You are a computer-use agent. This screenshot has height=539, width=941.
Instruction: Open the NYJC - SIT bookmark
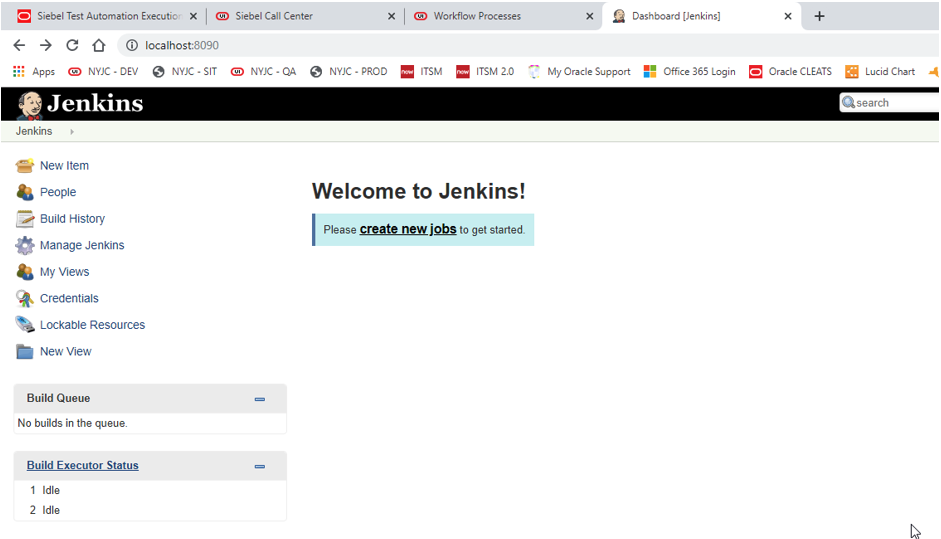(185, 71)
